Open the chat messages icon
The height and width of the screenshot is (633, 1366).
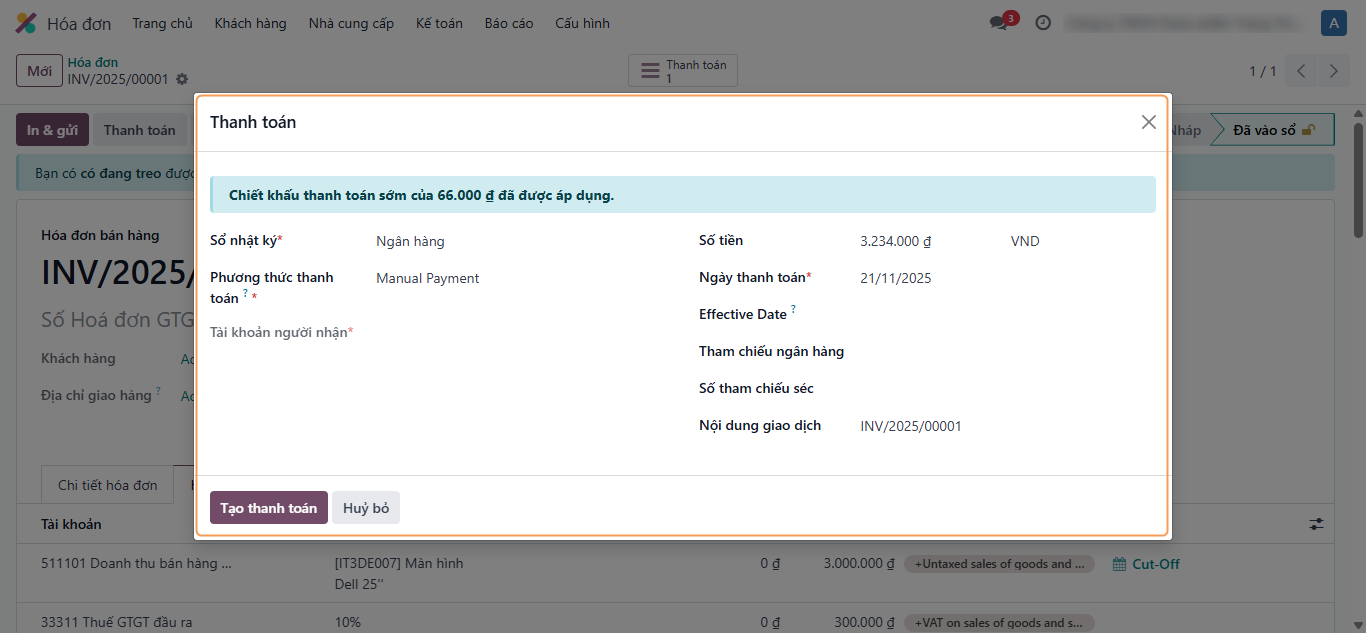999,23
